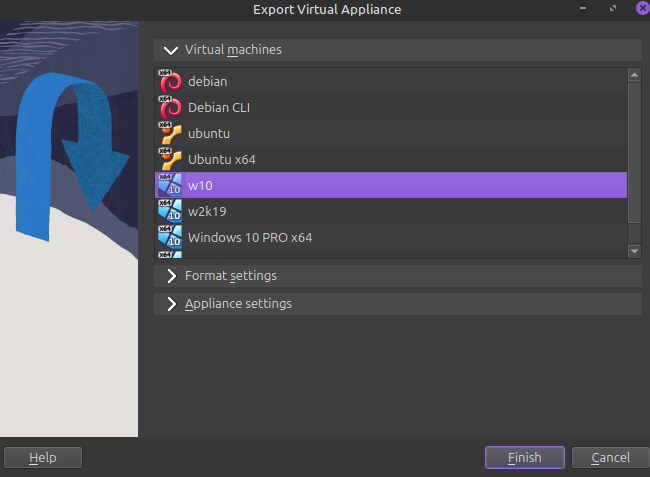Click the w10 Windows VM icon
Image resolution: width=650 pixels, height=477 pixels.
point(170,185)
